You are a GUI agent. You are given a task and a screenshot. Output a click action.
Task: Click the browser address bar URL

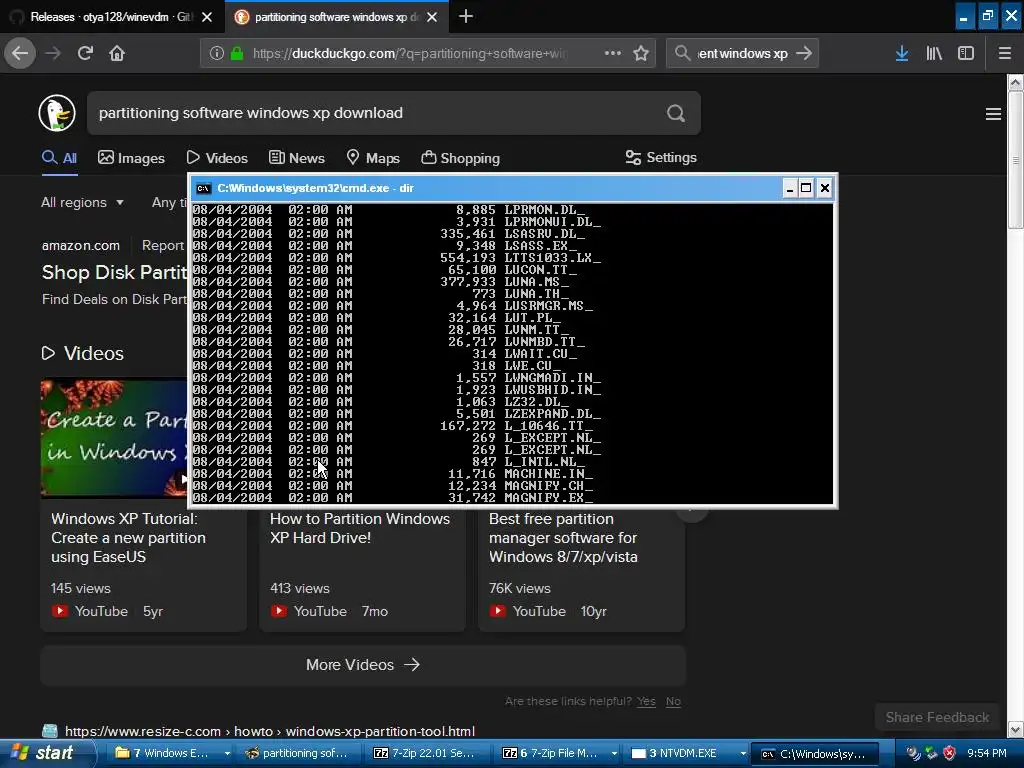(x=410, y=54)
